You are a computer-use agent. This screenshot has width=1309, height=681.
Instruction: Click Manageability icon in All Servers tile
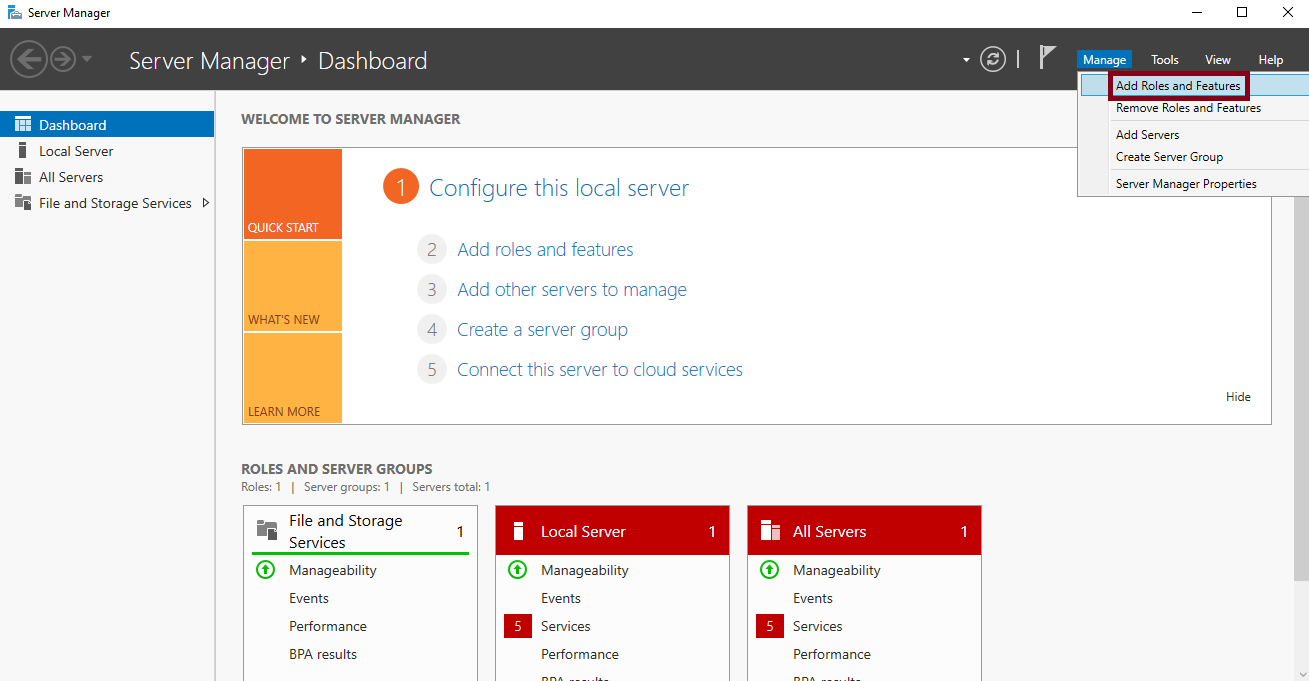769,570
